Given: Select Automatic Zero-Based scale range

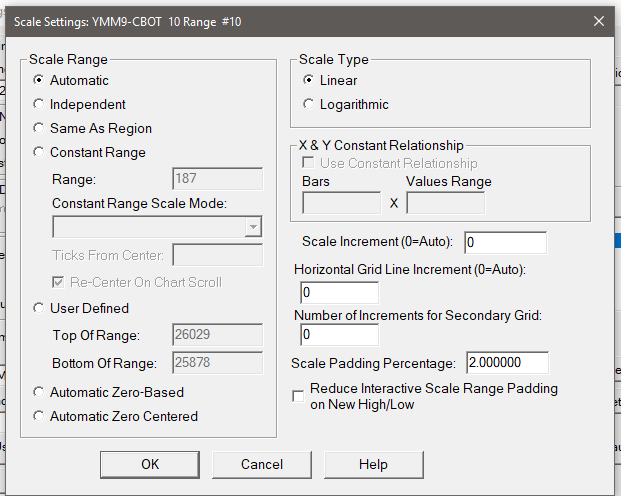Looking at the screenshot, I should pos(39,392).
